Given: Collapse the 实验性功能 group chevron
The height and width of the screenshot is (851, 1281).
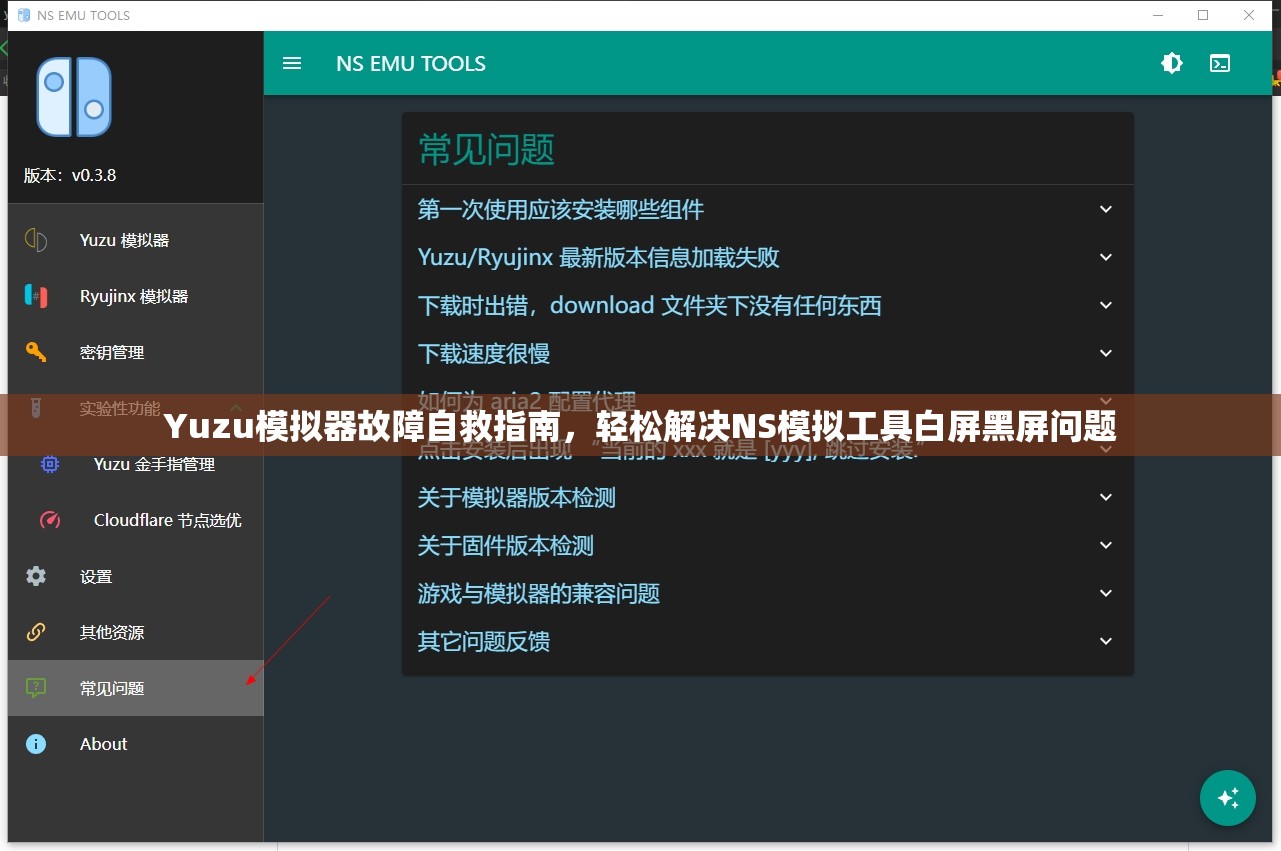Looking at the screenshot, I should point(236,408).
